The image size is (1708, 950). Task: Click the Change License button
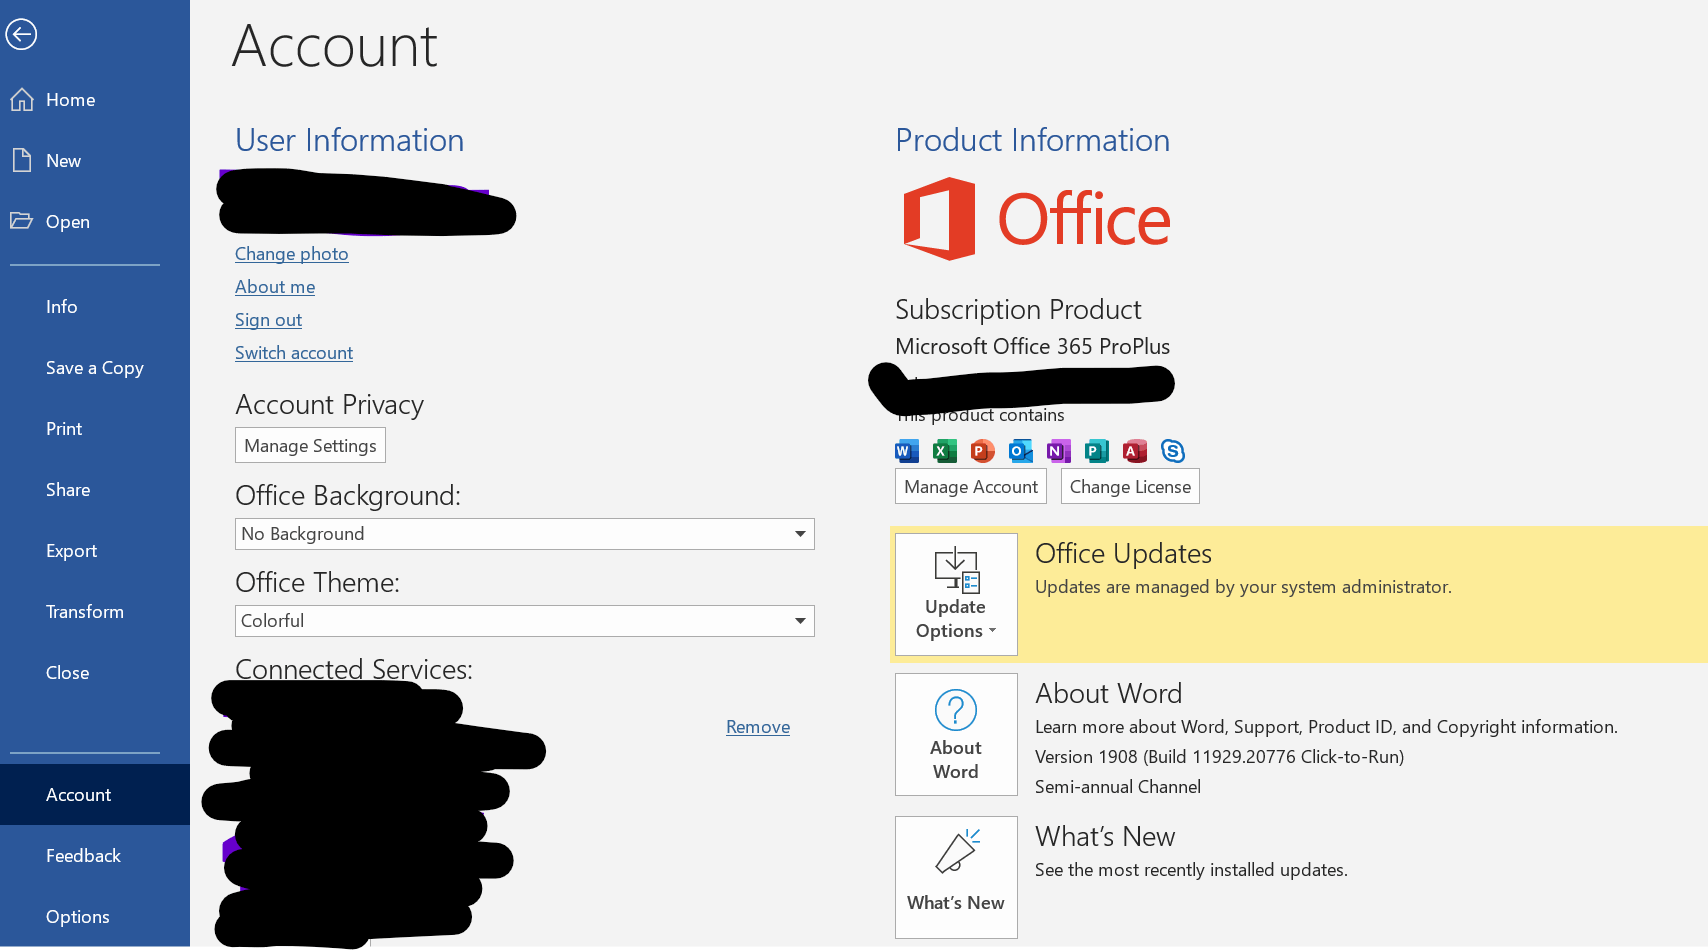coord(1130,487)
